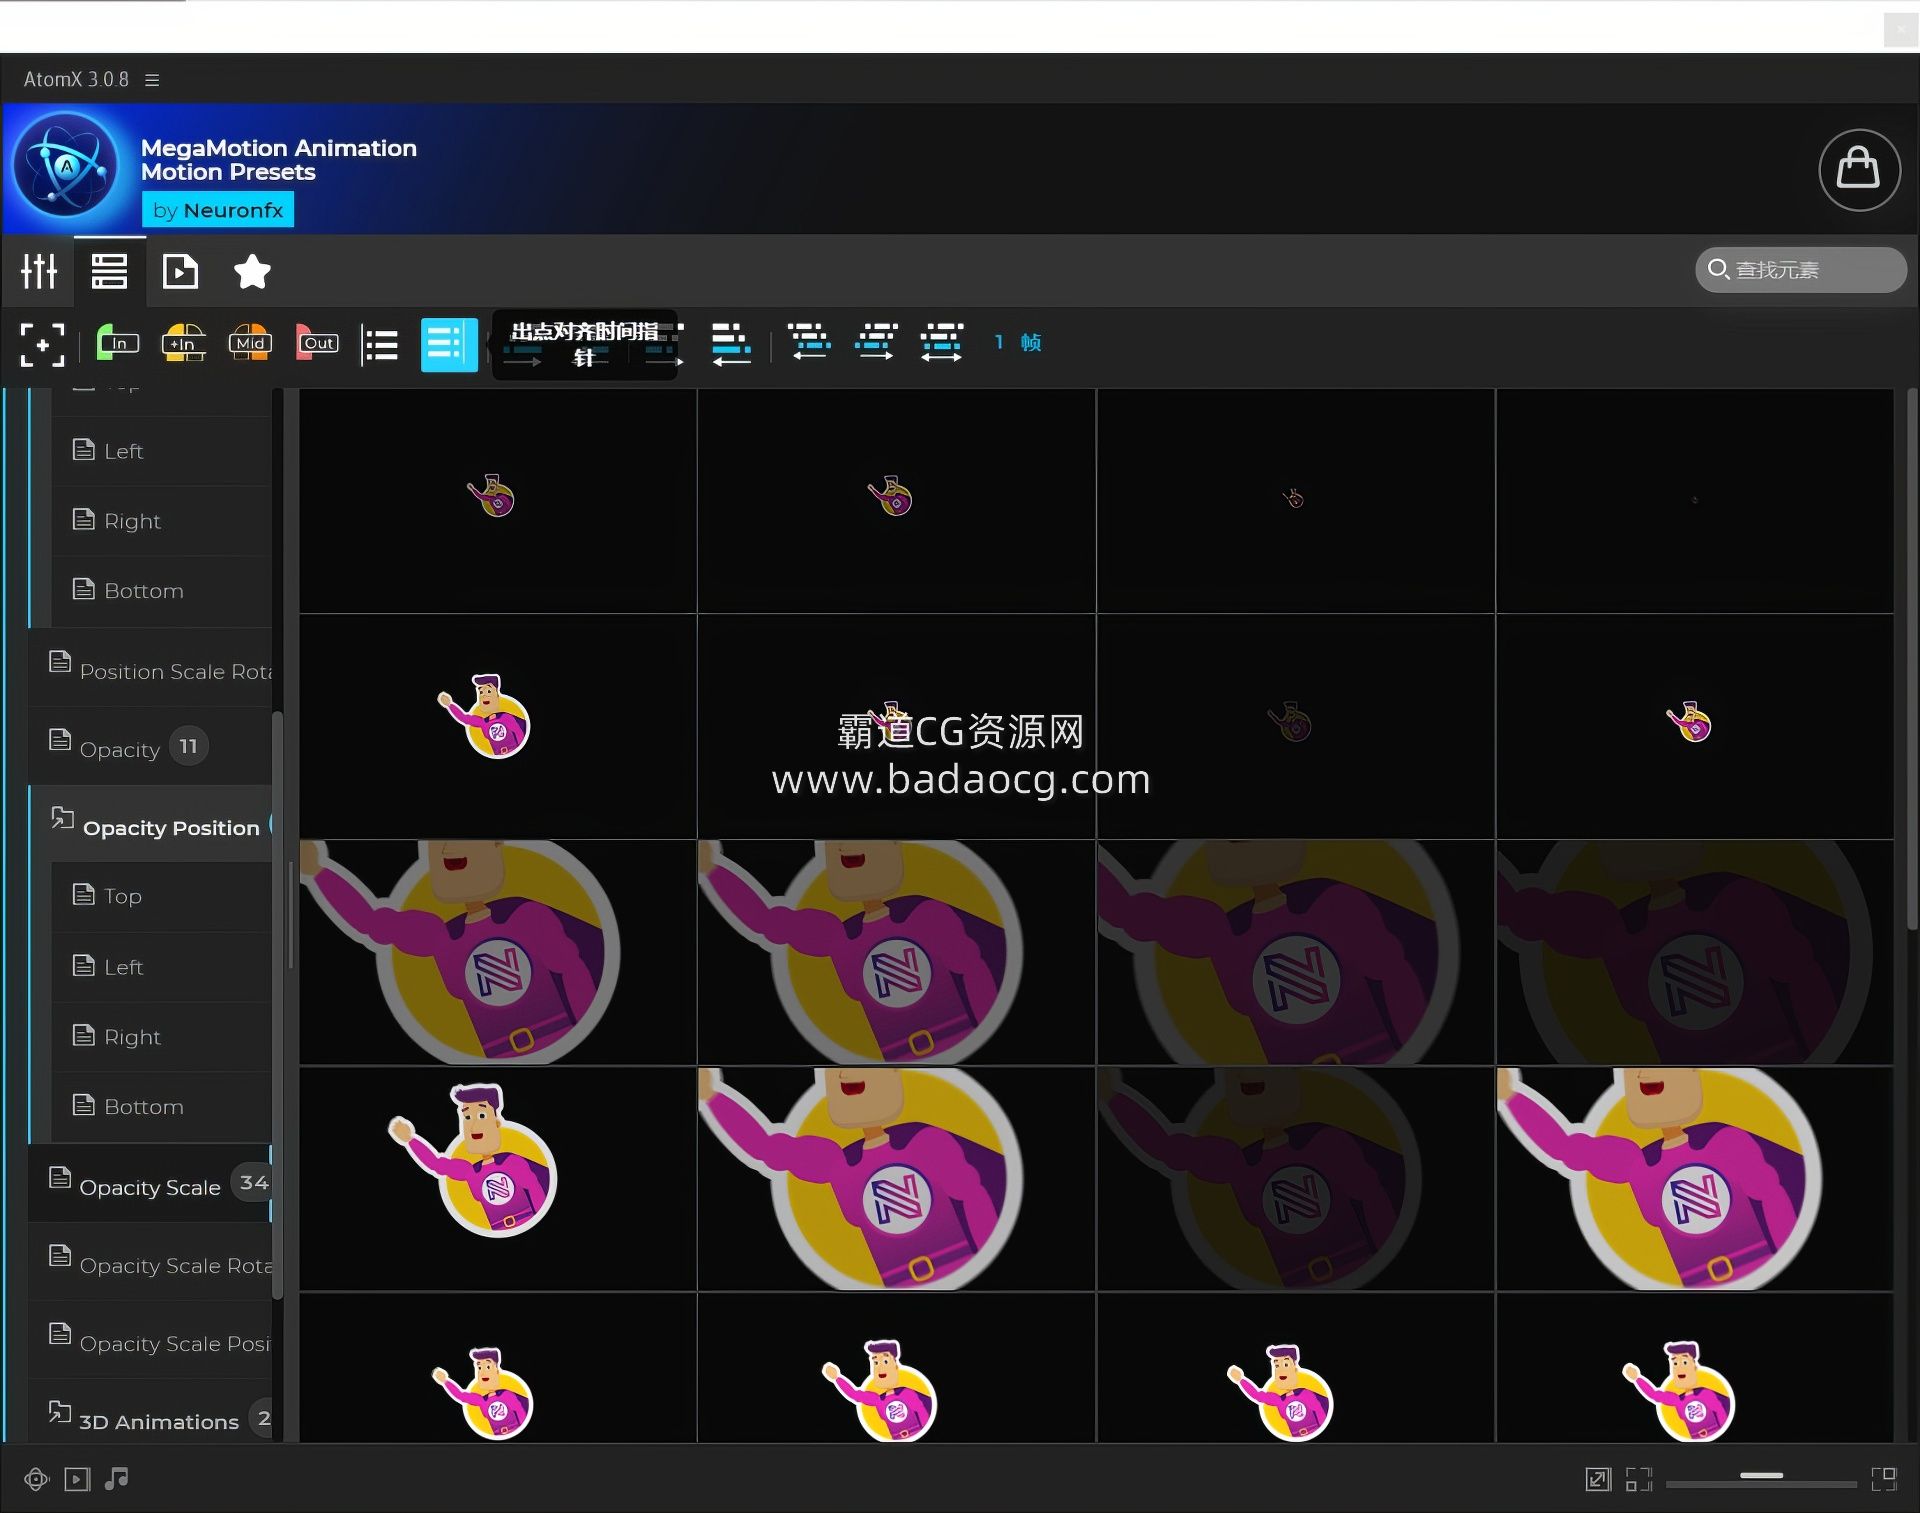This screenshot has width=1920, height=1513.
Task: Click the fourth row first preset thumbnail
Action: 498,1179
